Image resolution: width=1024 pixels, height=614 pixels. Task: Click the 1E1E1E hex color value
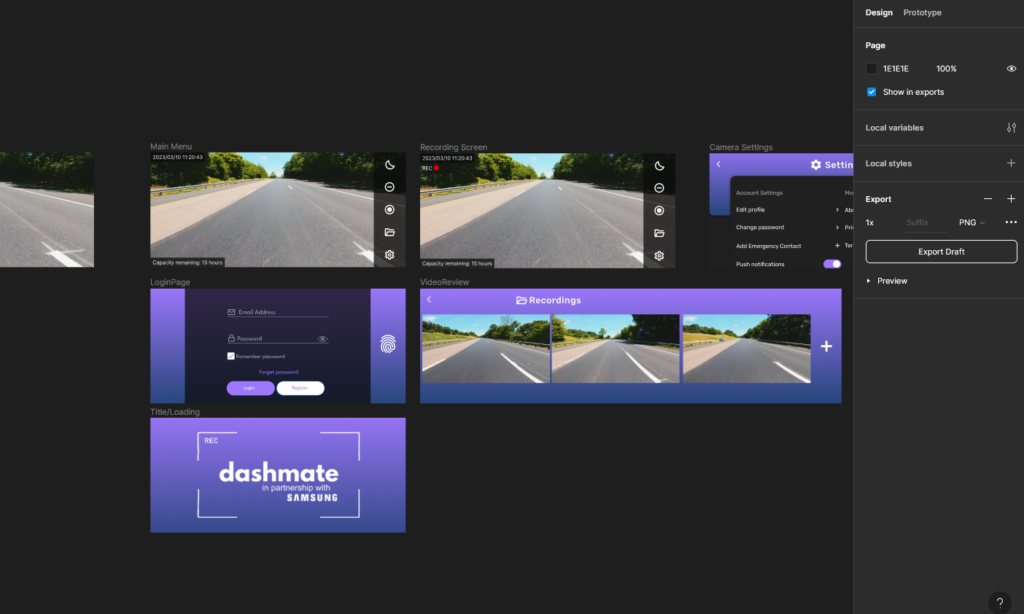click(x=895, y=69)
